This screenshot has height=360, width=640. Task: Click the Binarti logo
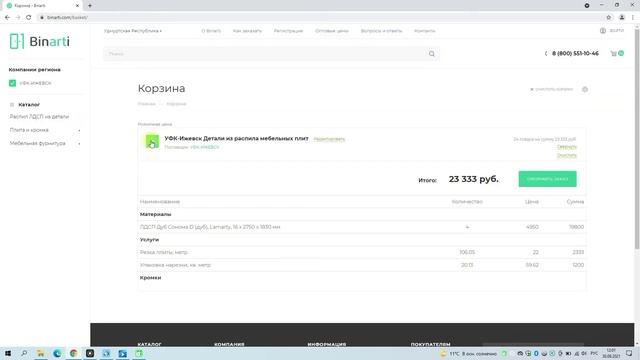pyautogui.click(x=40, y=41)
